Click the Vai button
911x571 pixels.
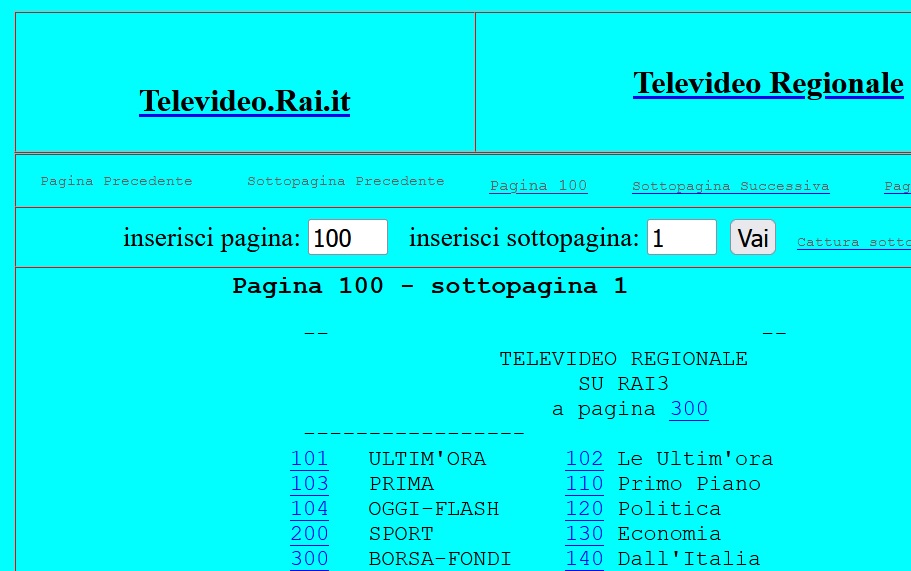point(752,237)
